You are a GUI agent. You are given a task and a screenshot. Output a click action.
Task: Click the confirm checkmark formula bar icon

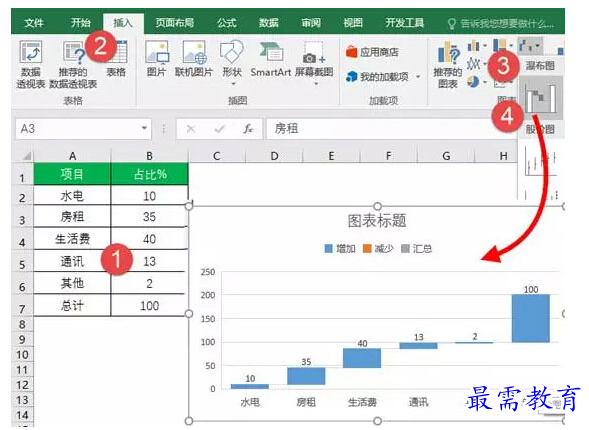point(219,129)
